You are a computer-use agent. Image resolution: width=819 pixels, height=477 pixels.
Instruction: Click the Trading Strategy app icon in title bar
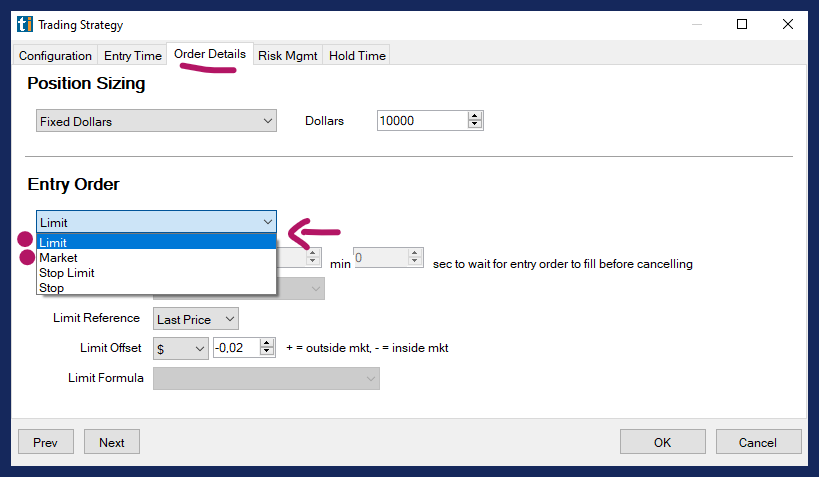coord(25,24)
